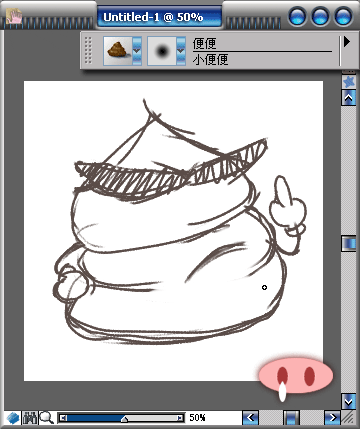Image resolution: width=360 pixels, height=429 pixels.
Task: Click the blue star icon above scrollbar
Action: point(349,81)
